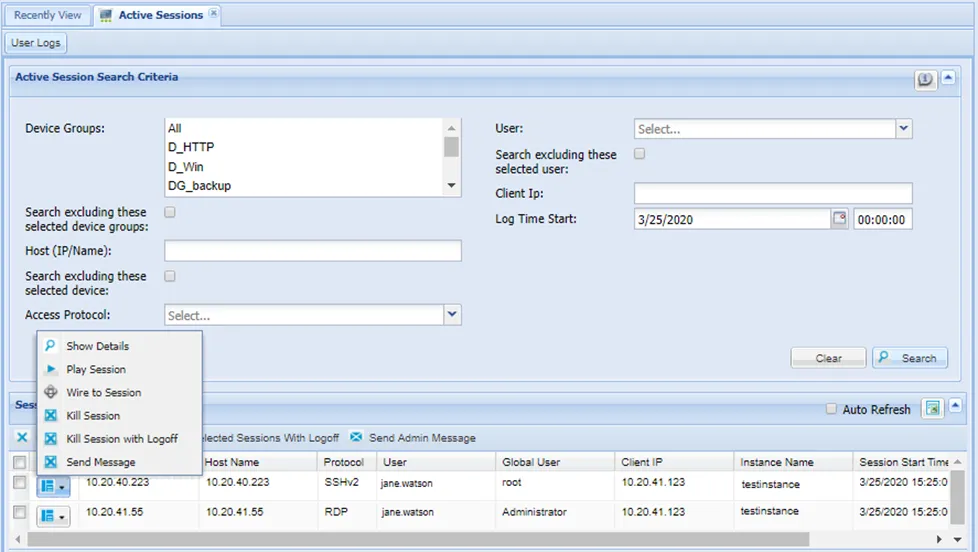Click the grid scroll-up arrow
Image resolution: width=978 pixels, height=552 pixels.
[957, 462]
